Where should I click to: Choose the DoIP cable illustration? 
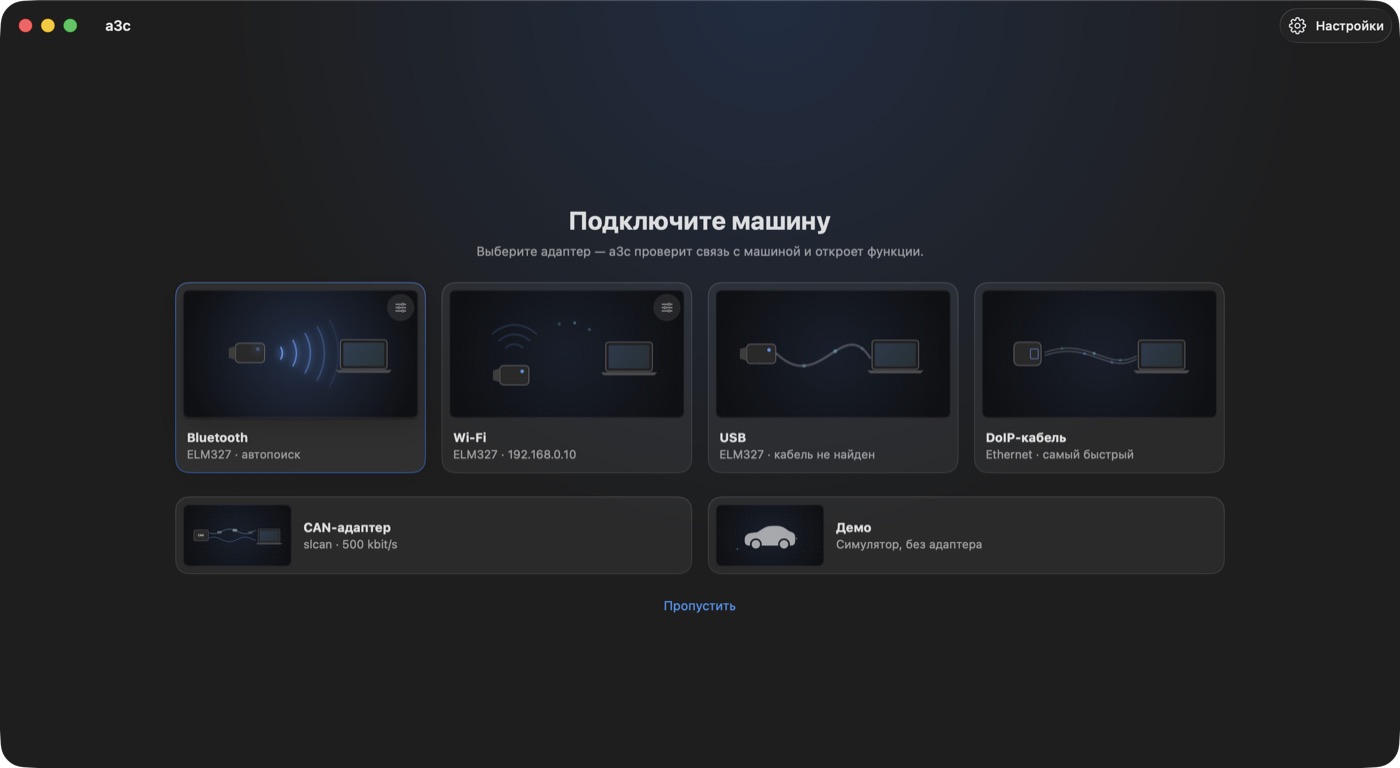pyautogui.click(x=1099, y=354)
